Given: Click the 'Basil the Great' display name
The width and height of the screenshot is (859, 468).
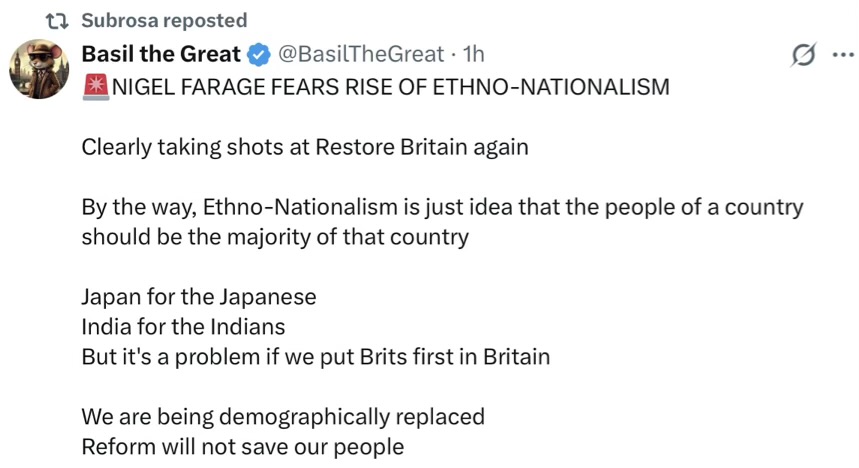Looking at the screenshot, I should click(161, 54).
